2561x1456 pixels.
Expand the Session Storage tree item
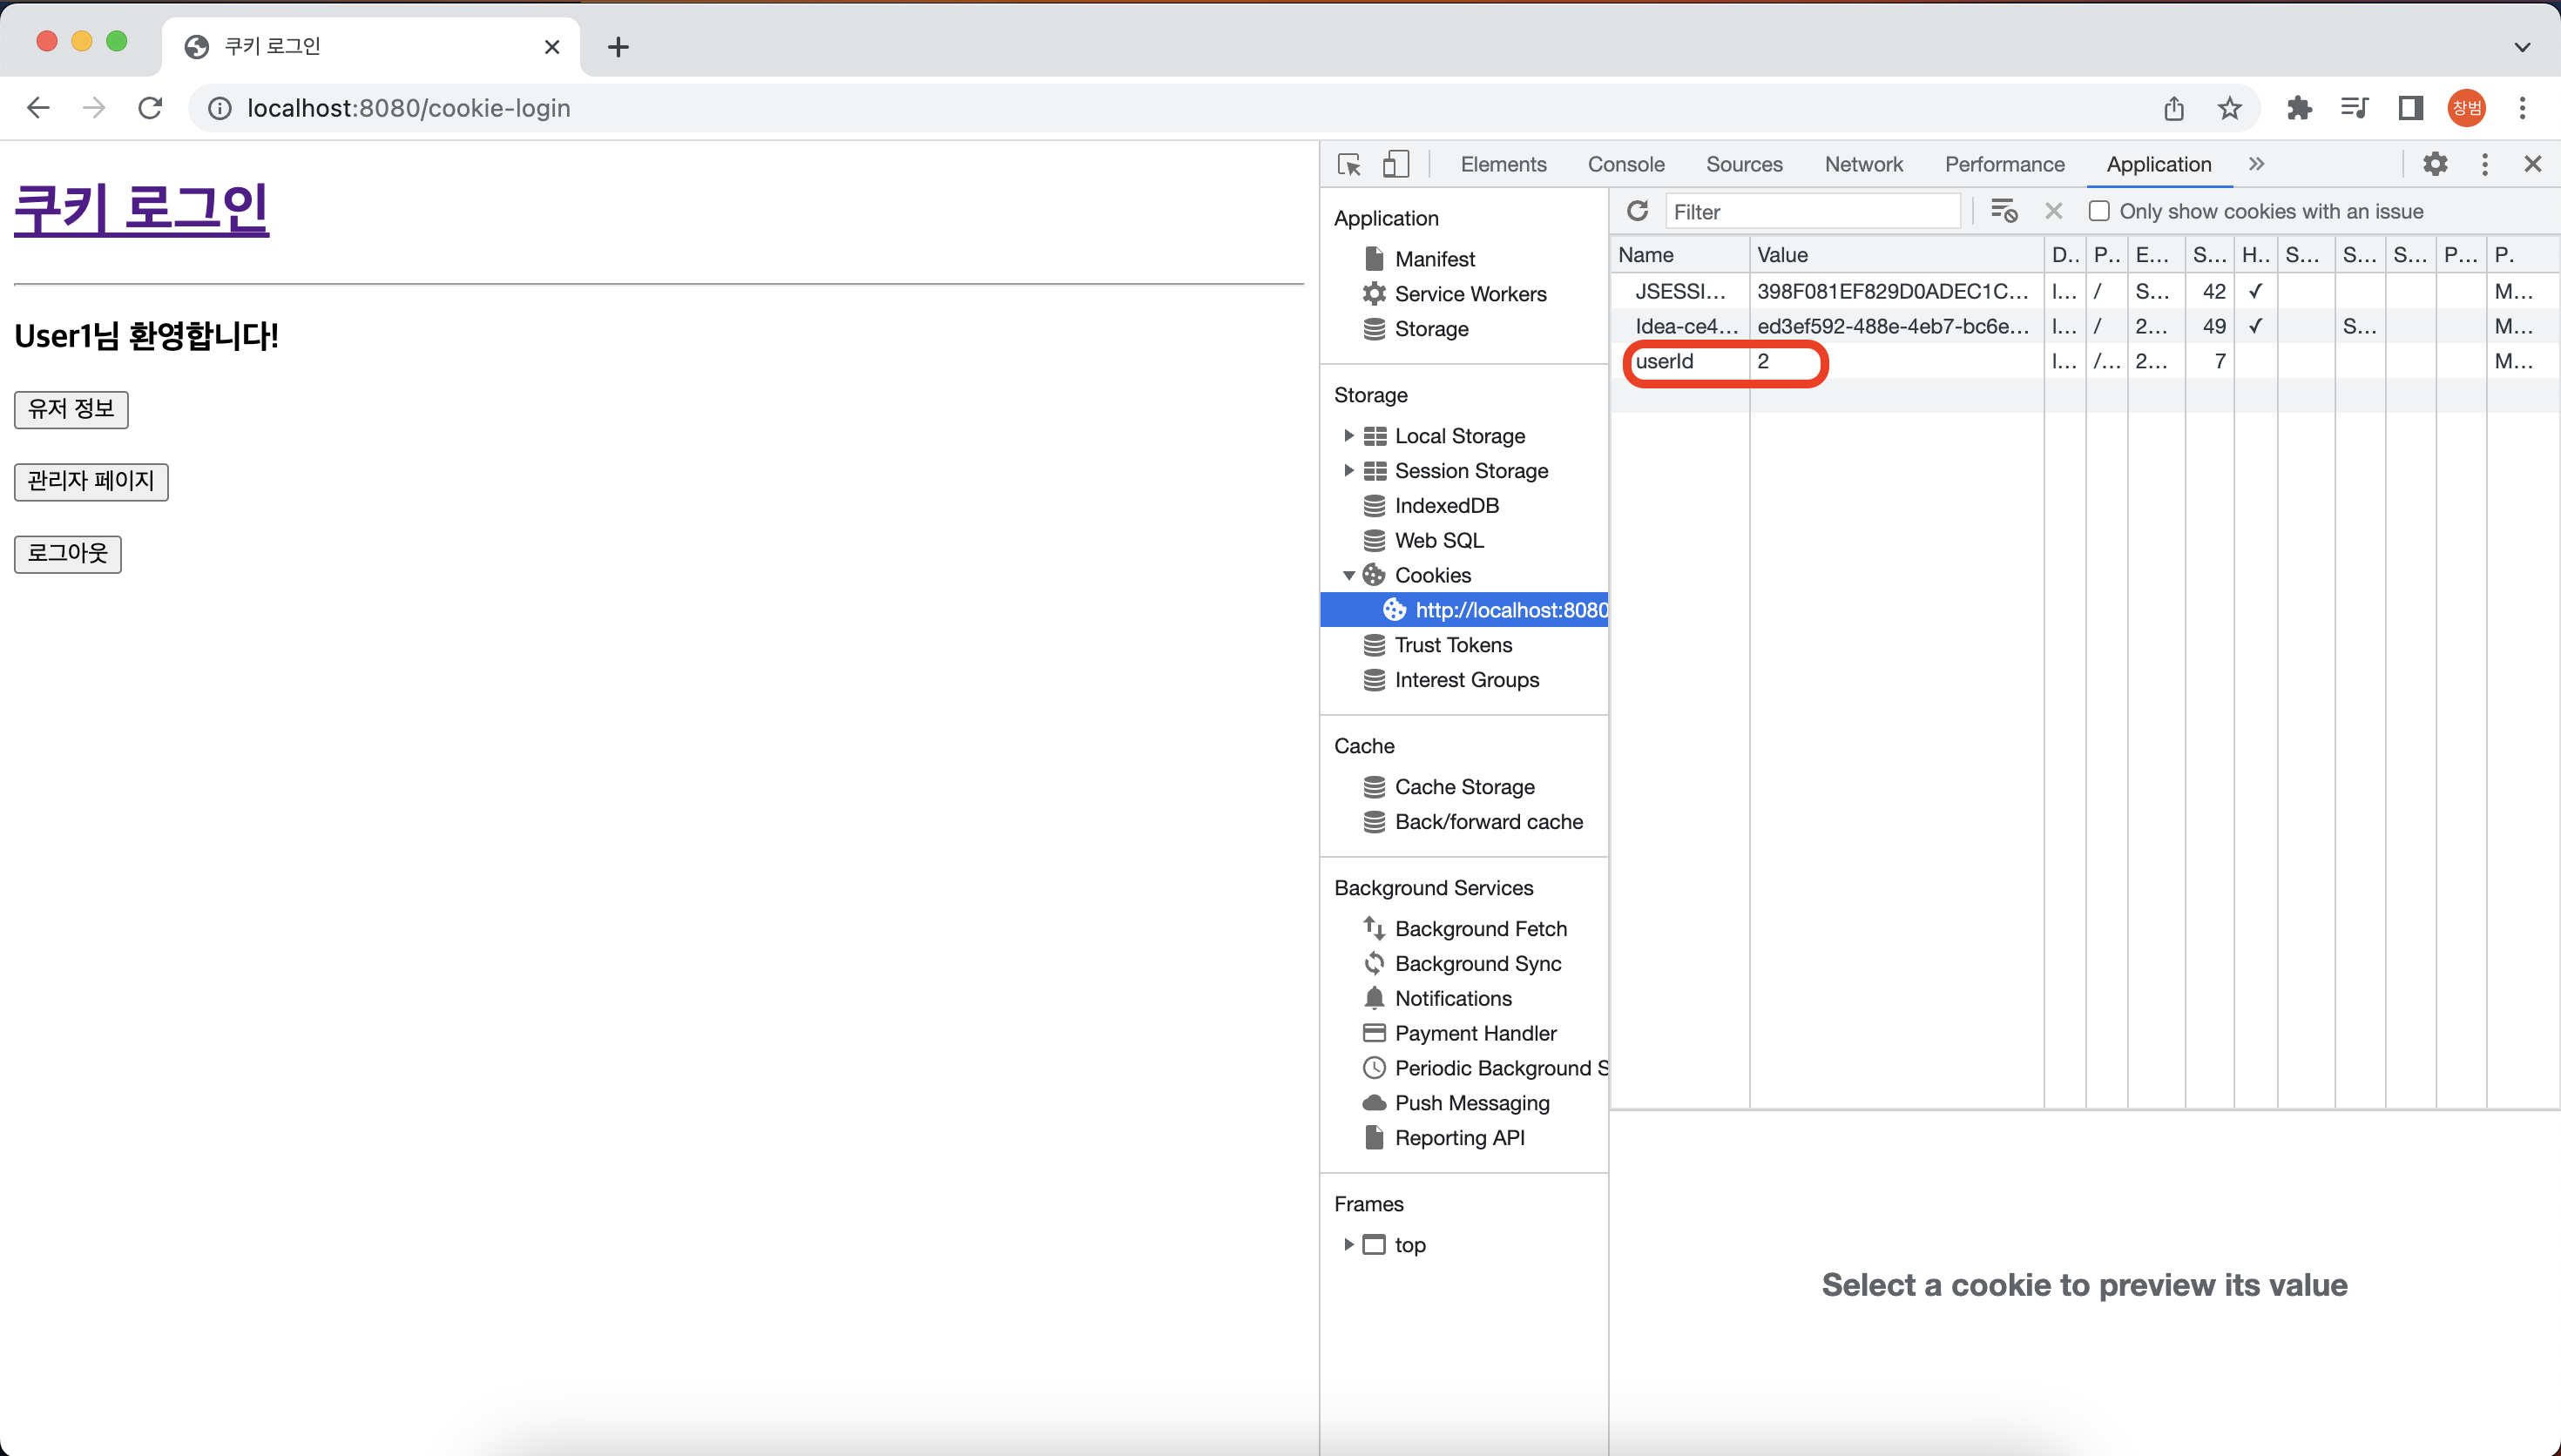pos(1348,470)
